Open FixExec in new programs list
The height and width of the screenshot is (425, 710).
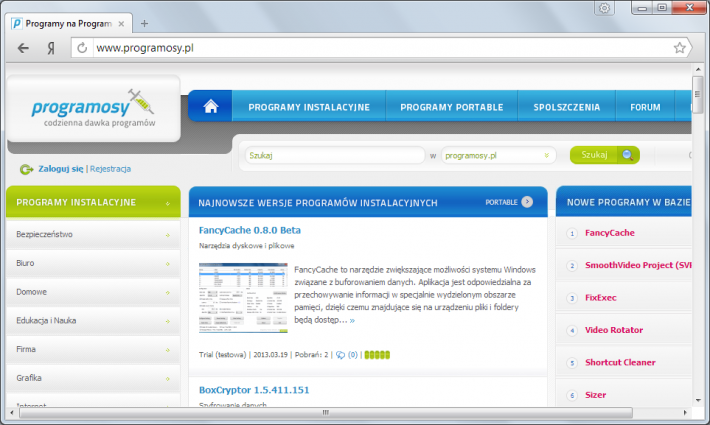[600, 298]
